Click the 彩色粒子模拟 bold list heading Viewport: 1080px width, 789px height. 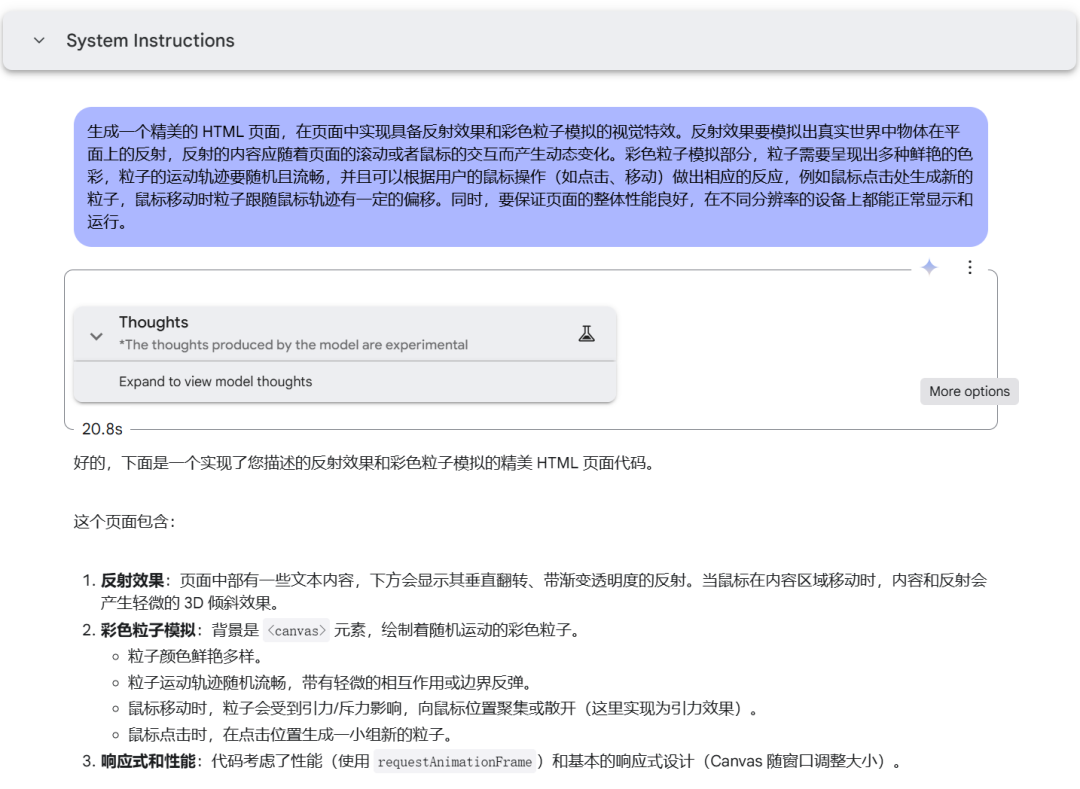(x=148, y=630)
